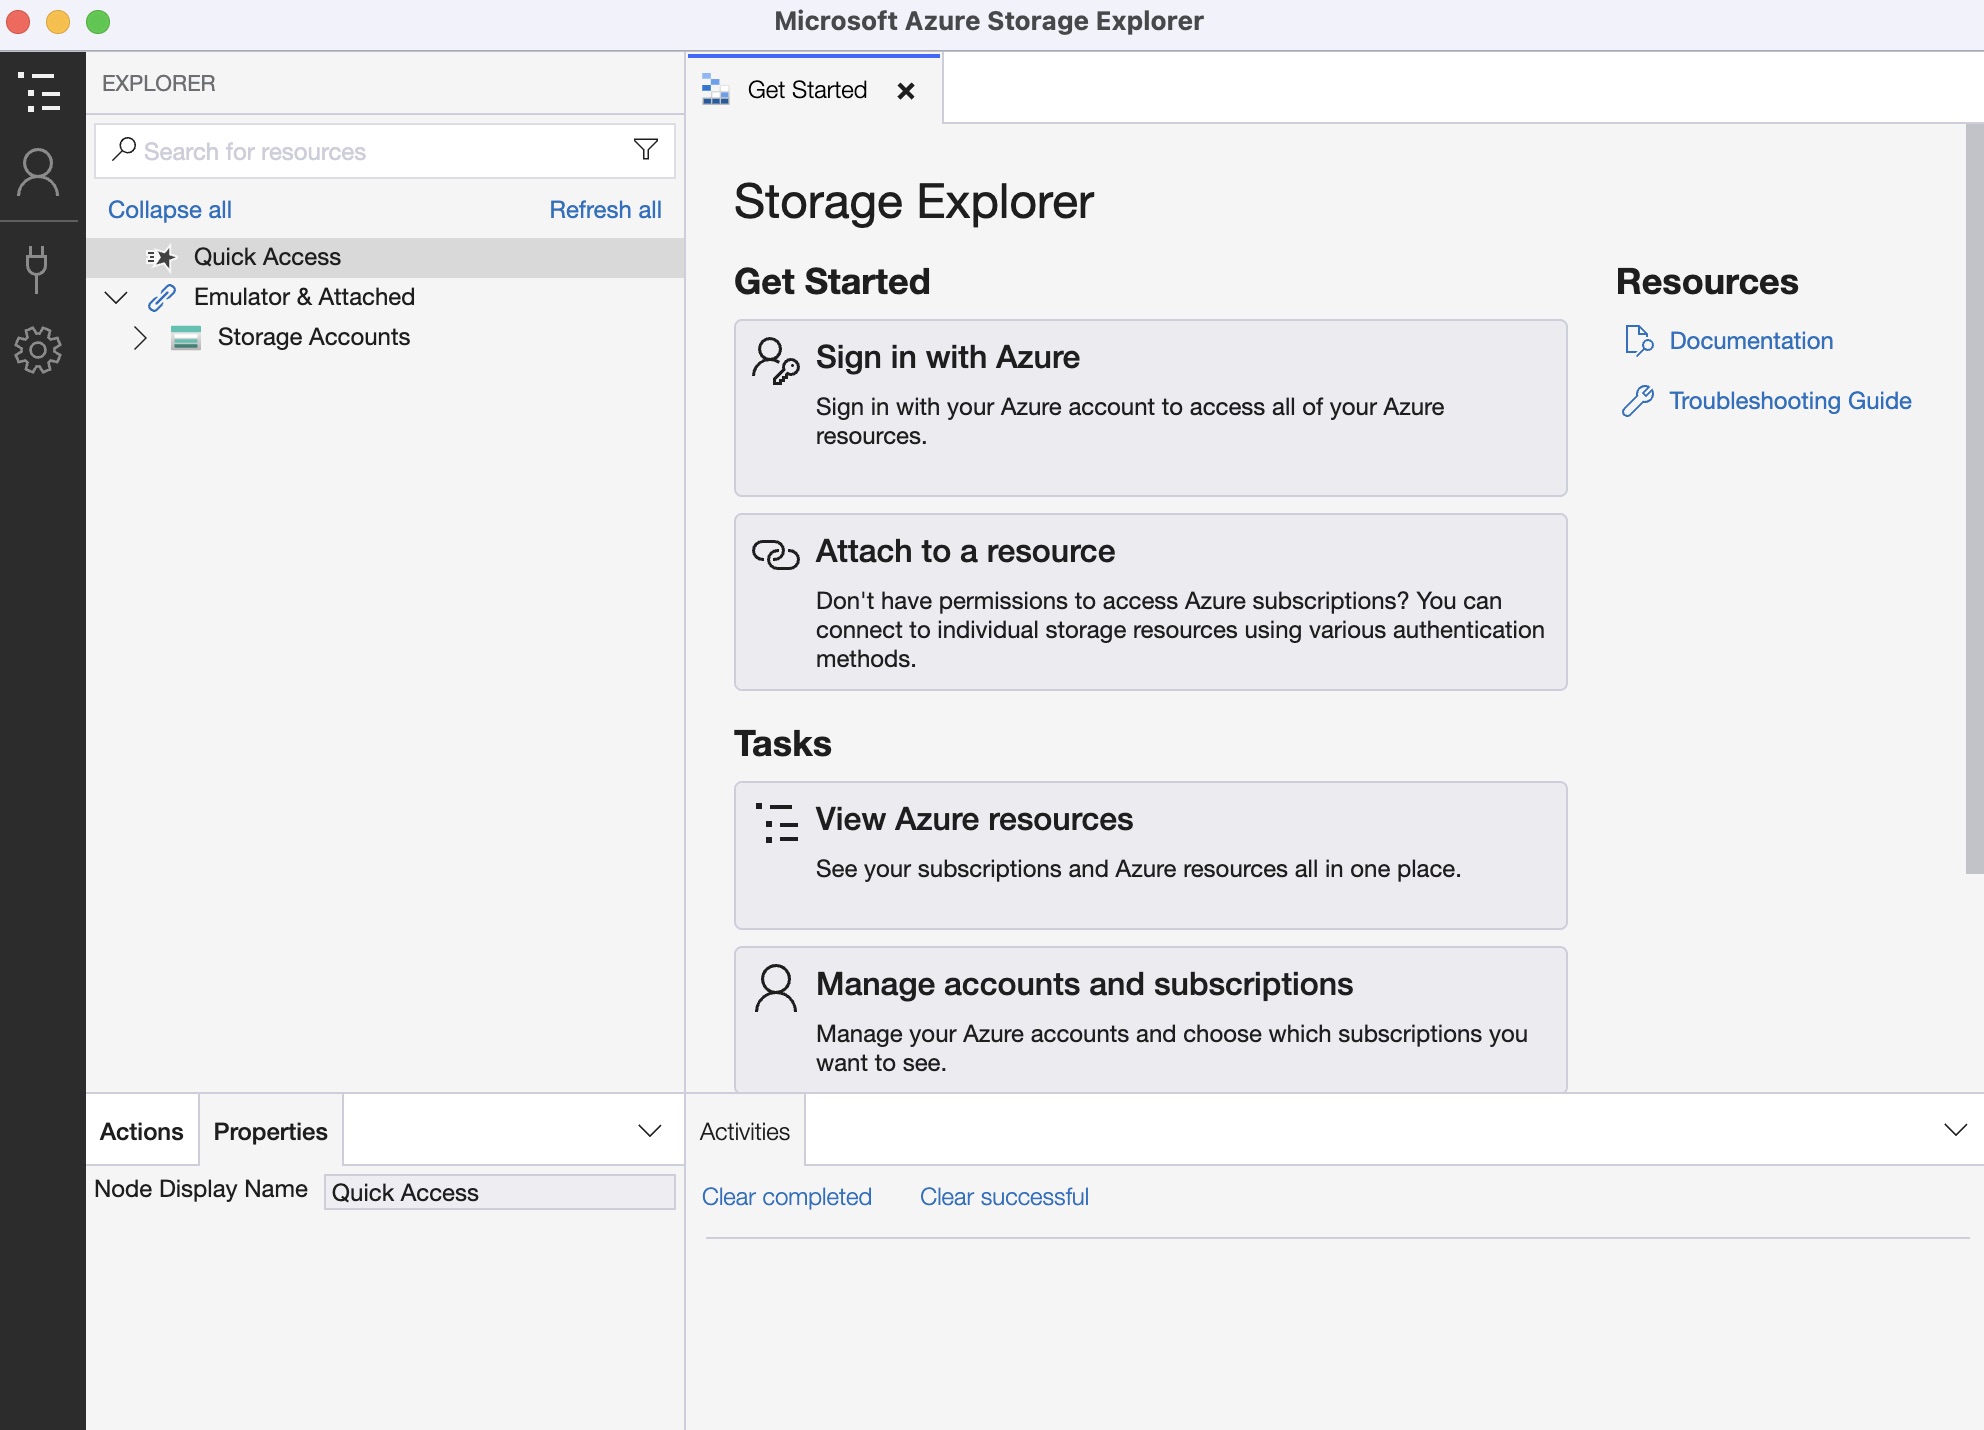Click Refresh all link

click(605, 210)
